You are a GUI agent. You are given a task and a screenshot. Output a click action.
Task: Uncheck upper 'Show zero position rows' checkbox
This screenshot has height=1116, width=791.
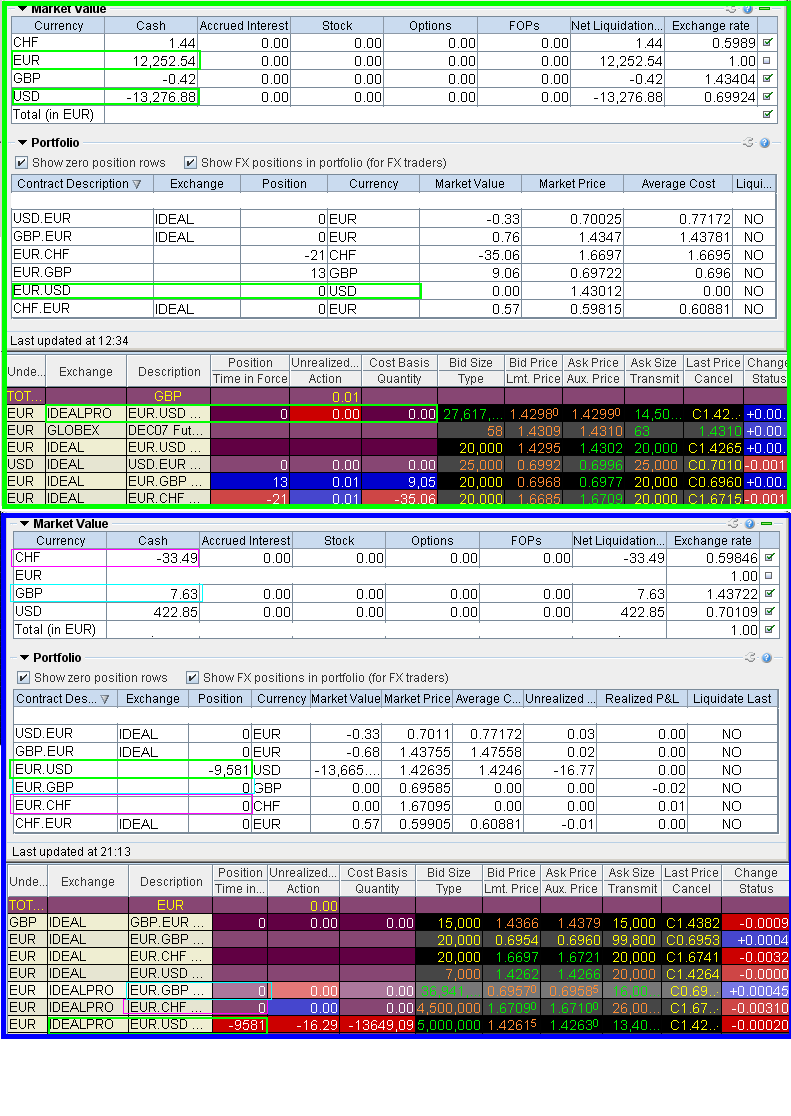pyautogui.click(x=21, y=163)
